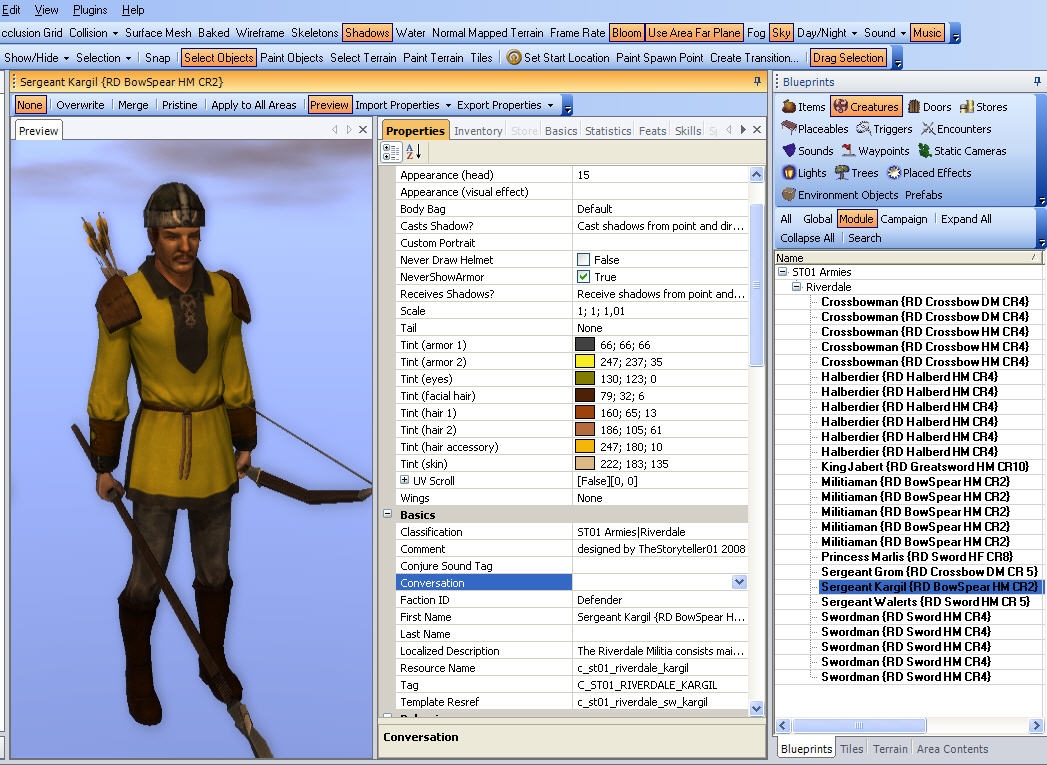Image resolution: width=1047 pixels, height=765 pixels.
Task: Click the Expand All button
Action: [x=966, y=219]
